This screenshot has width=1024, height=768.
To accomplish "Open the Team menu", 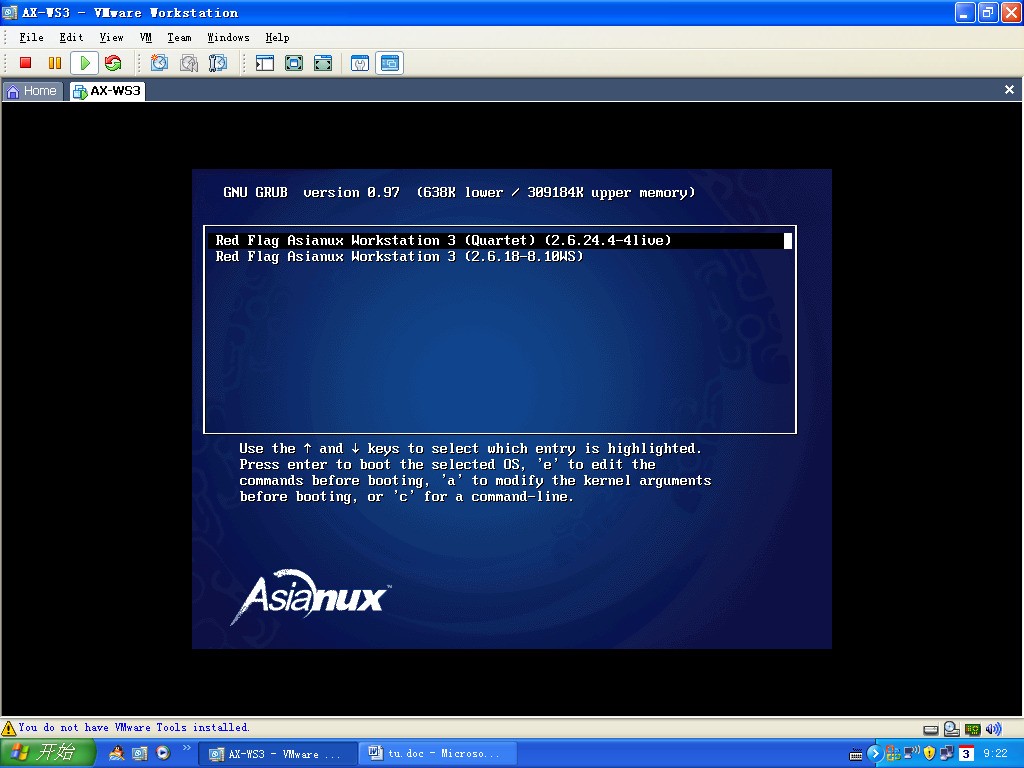I will (179, 37).
